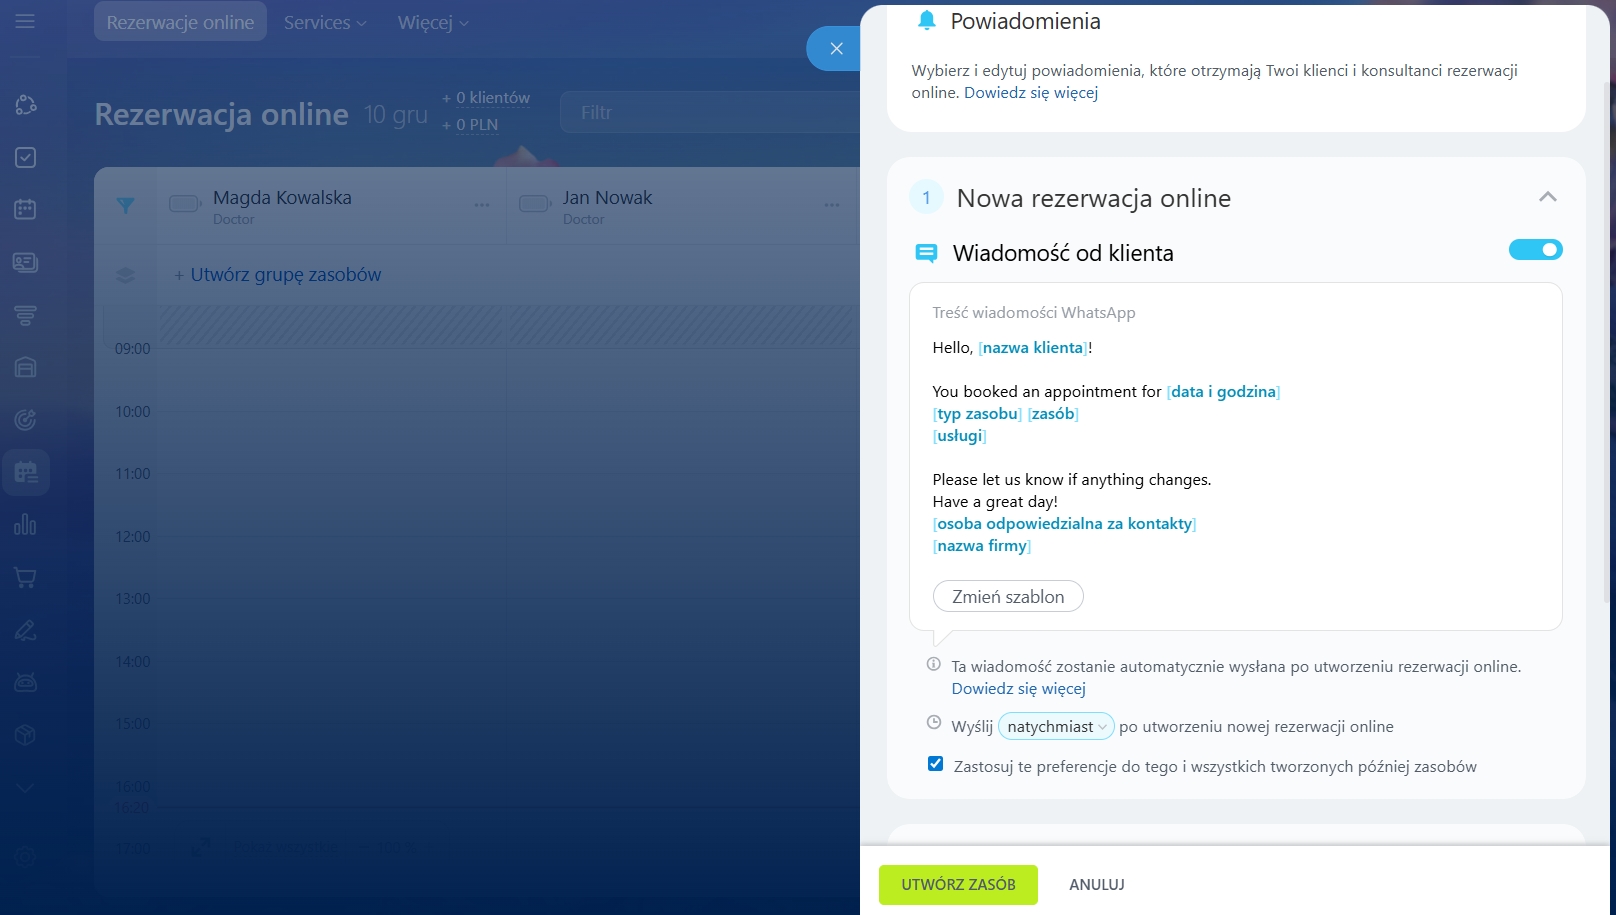Click the nazwa klienta placeholder in the message
The width and height of the screenshot is (1616, 915).
click(1033, 348)
